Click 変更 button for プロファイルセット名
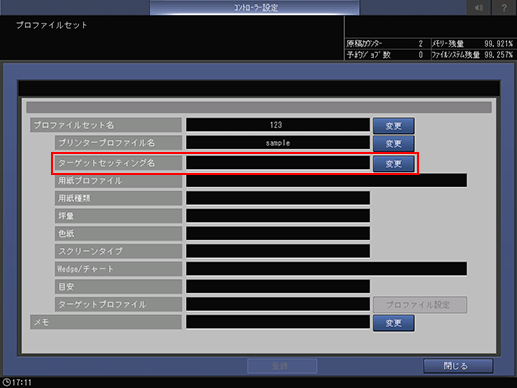This screenshot has height=388, width=517. (x=394, y=126)
